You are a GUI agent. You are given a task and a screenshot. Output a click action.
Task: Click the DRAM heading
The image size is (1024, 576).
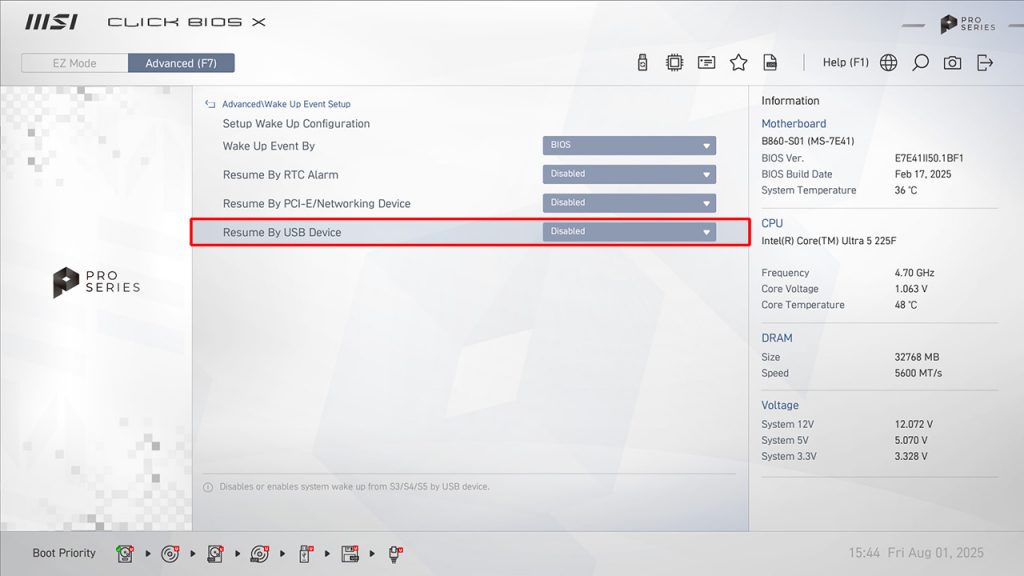pyautogui.click(x=776, y=338)
